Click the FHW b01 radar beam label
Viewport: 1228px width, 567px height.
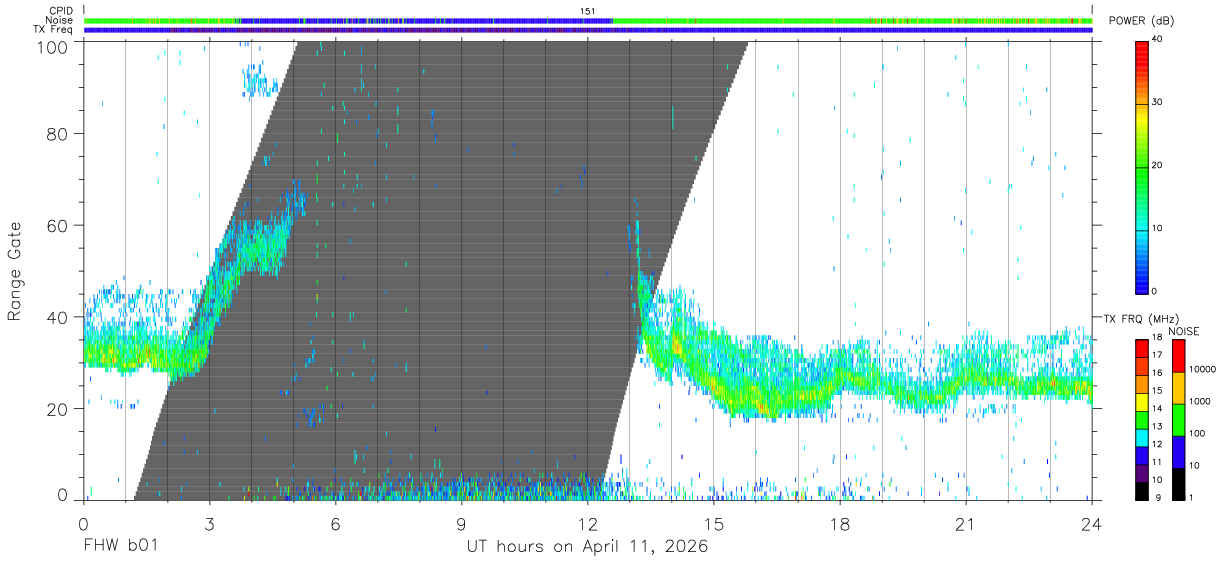(120, 547)
